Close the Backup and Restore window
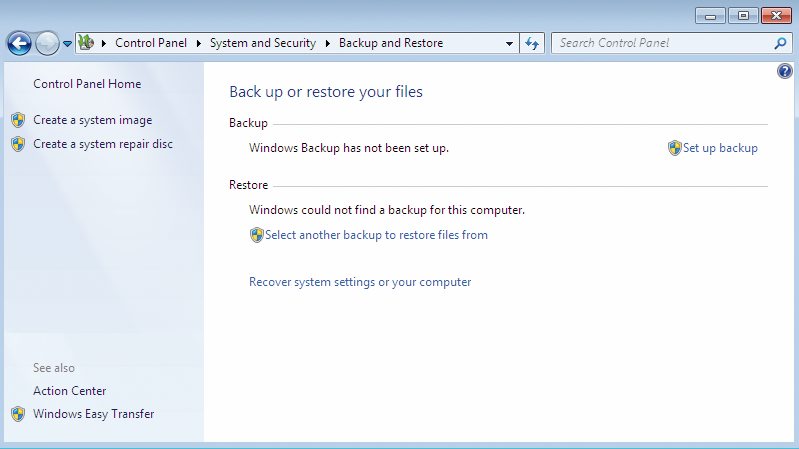799x449 pixels. coord(776,16)
